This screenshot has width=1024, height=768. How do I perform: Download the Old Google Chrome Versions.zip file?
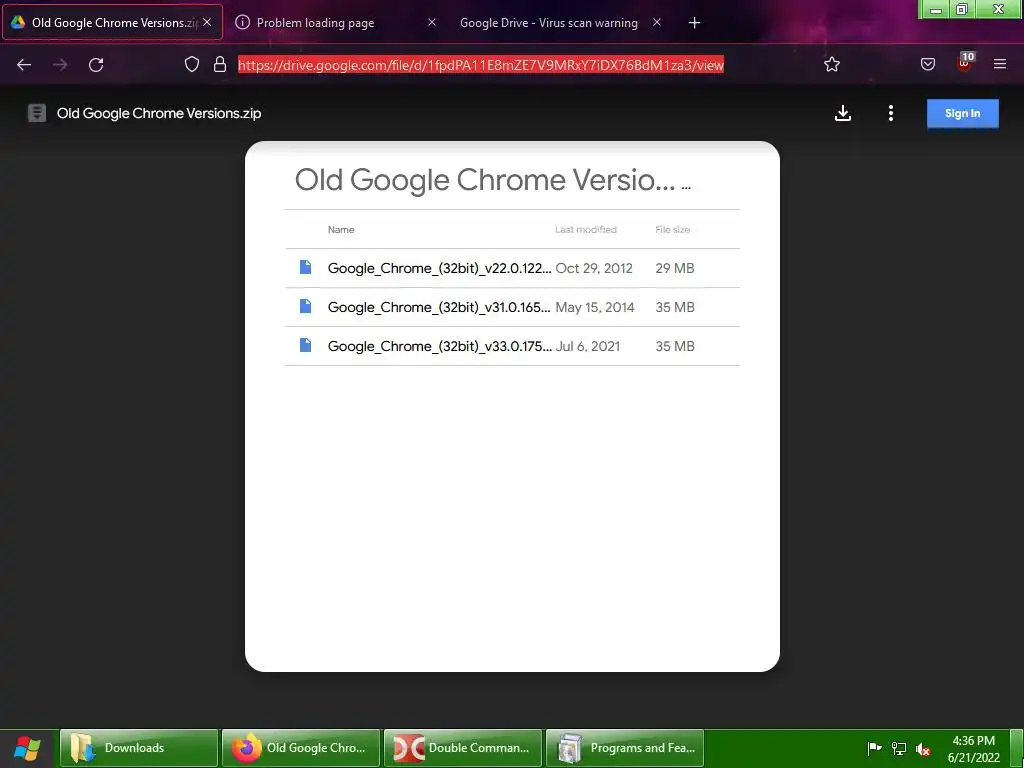[x=842, y=113]
